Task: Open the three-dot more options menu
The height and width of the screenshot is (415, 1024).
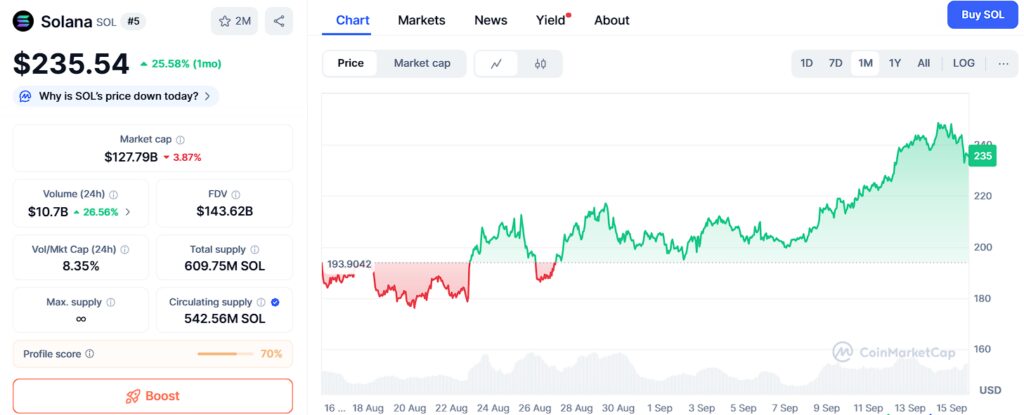Action: tap(1003, 63)
